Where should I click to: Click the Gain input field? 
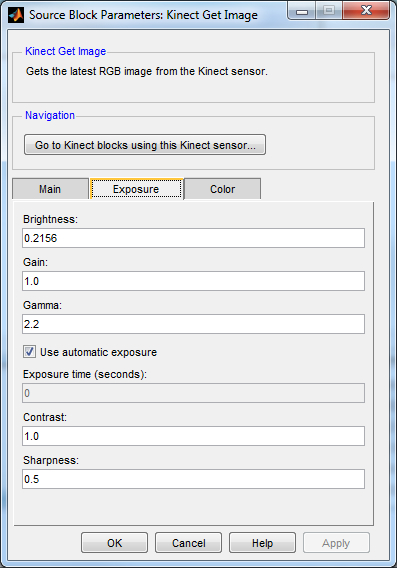pyautogui.click(x=193, y=281)
